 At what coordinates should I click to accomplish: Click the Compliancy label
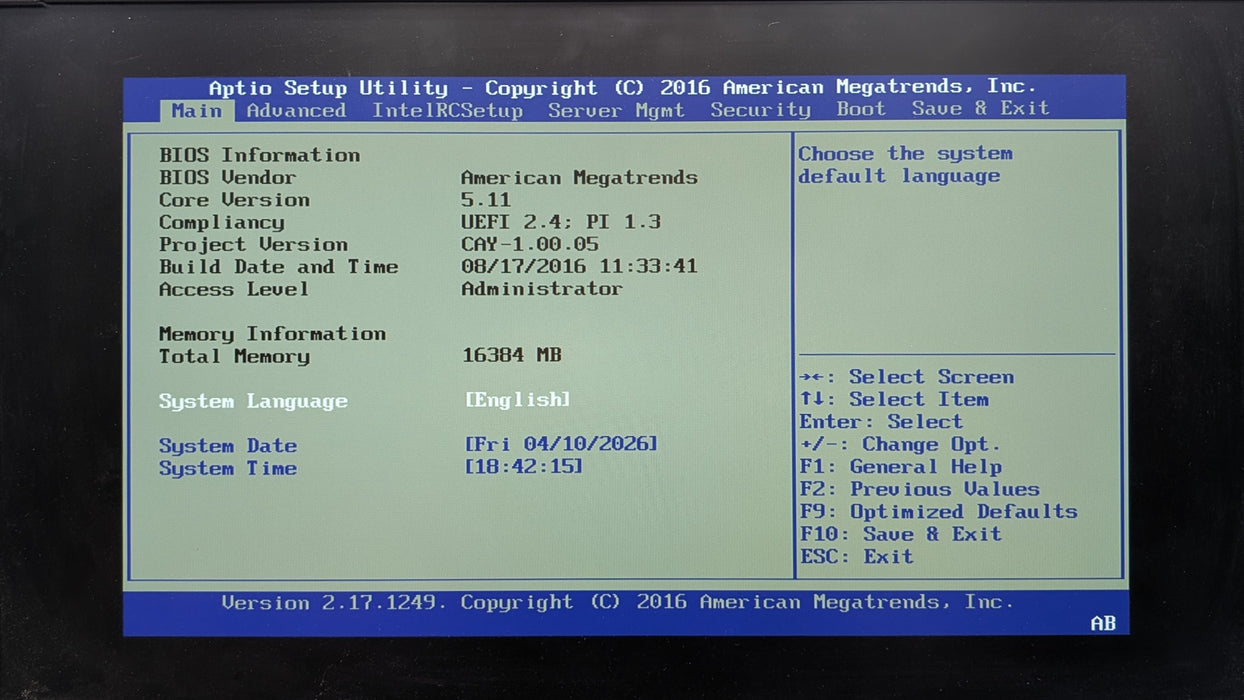click(x=222, y=222)
